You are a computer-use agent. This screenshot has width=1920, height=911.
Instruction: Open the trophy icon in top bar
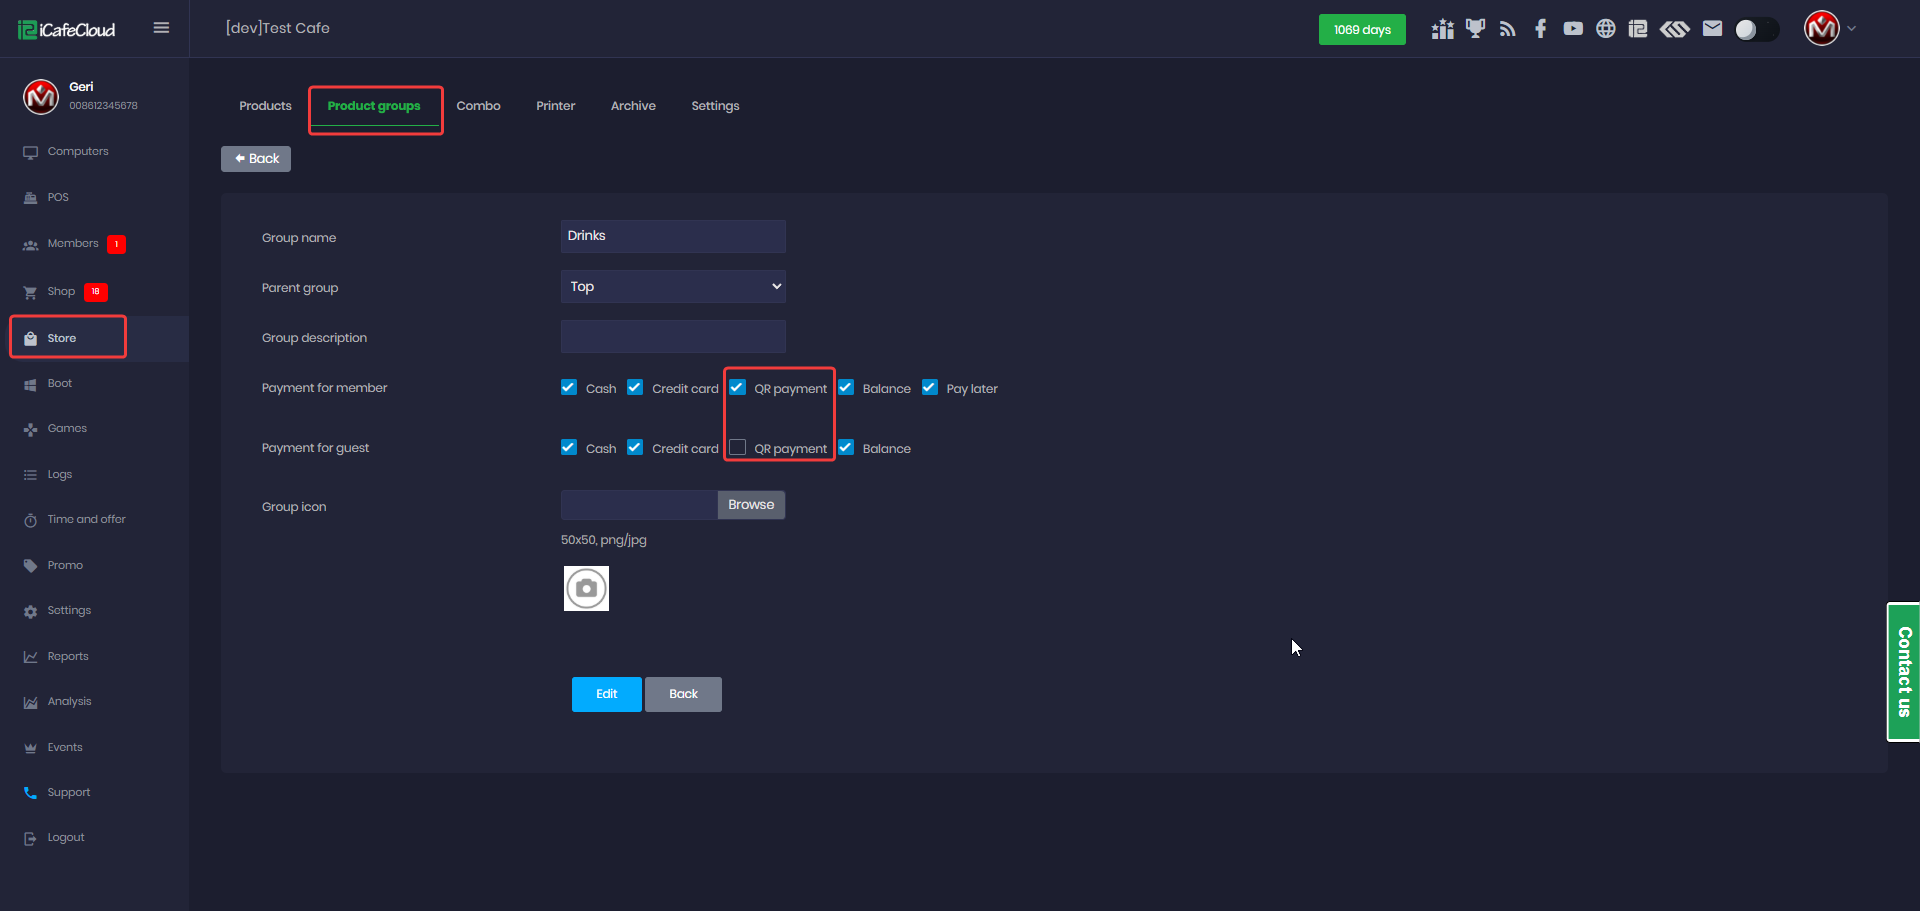tap(1475, 29)
